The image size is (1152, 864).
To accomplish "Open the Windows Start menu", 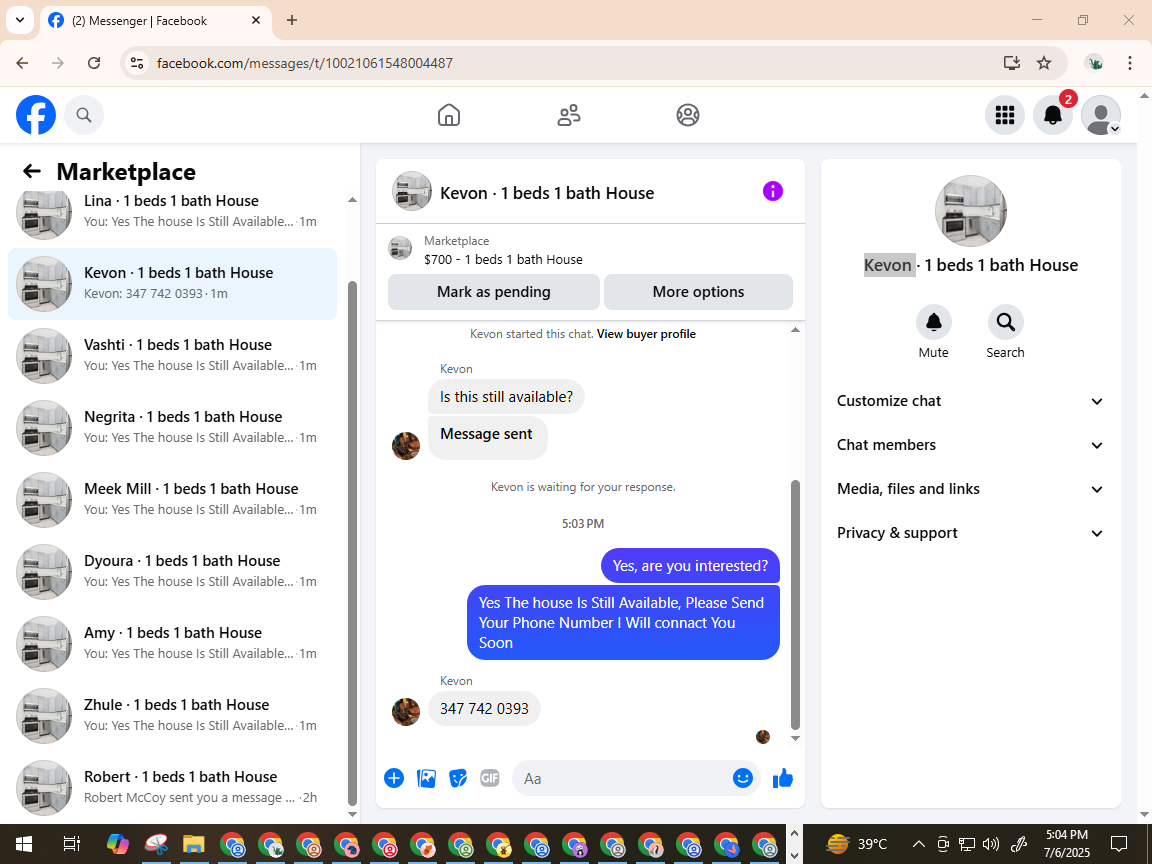I will 24,844.
